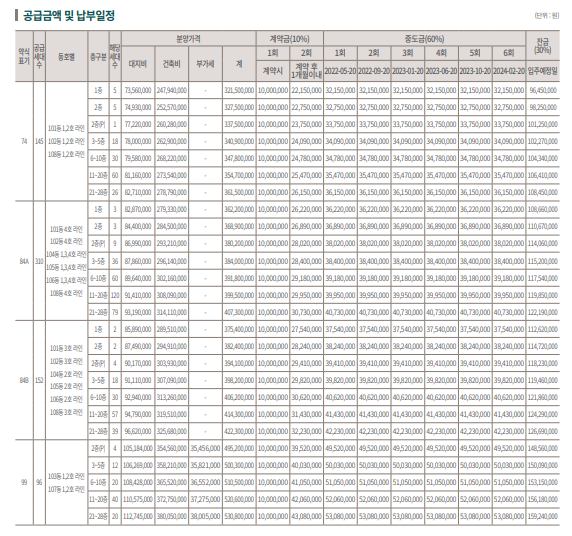The image size is (572, 536).
Task: Click the type cell '84B'
Action: click(24, 380)
